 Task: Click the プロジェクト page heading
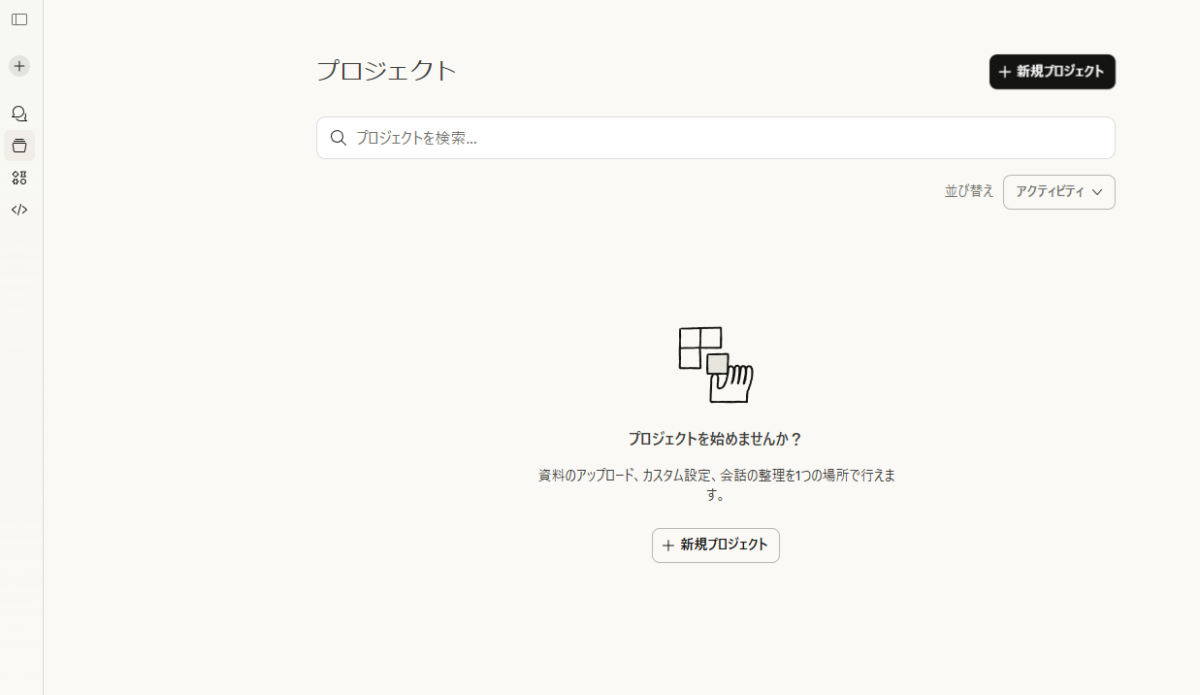pyautogui.click(x=387, y=70)
